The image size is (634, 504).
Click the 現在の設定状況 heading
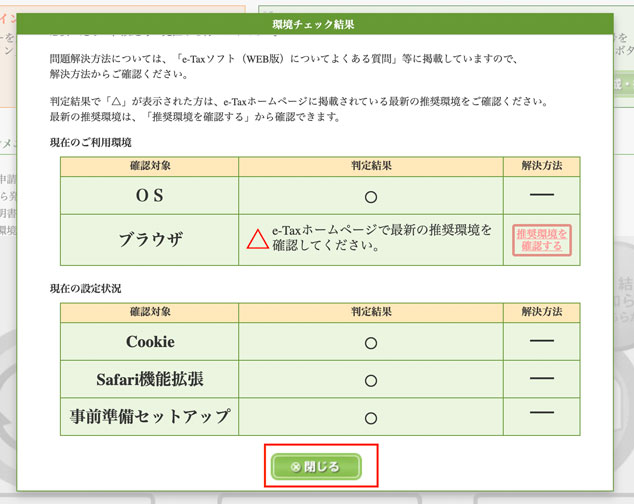(85, 288)
